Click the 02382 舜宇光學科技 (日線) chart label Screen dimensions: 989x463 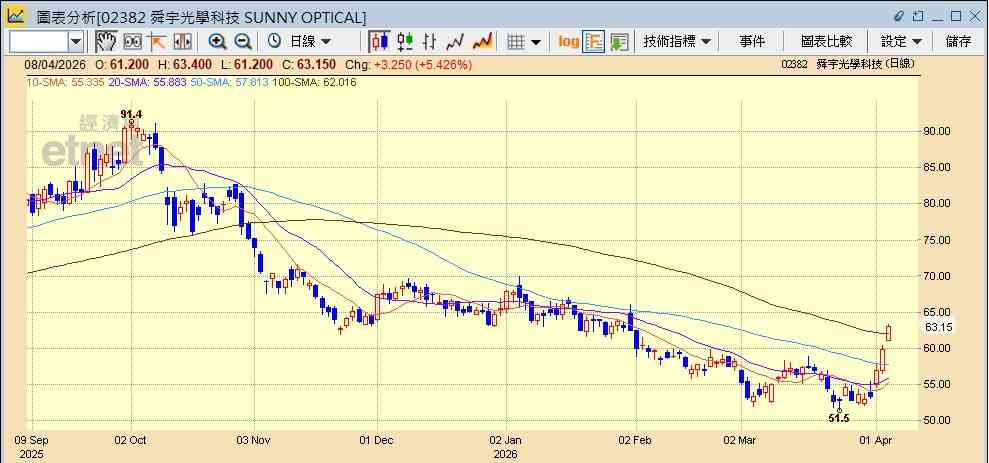[x=846, y=64]
